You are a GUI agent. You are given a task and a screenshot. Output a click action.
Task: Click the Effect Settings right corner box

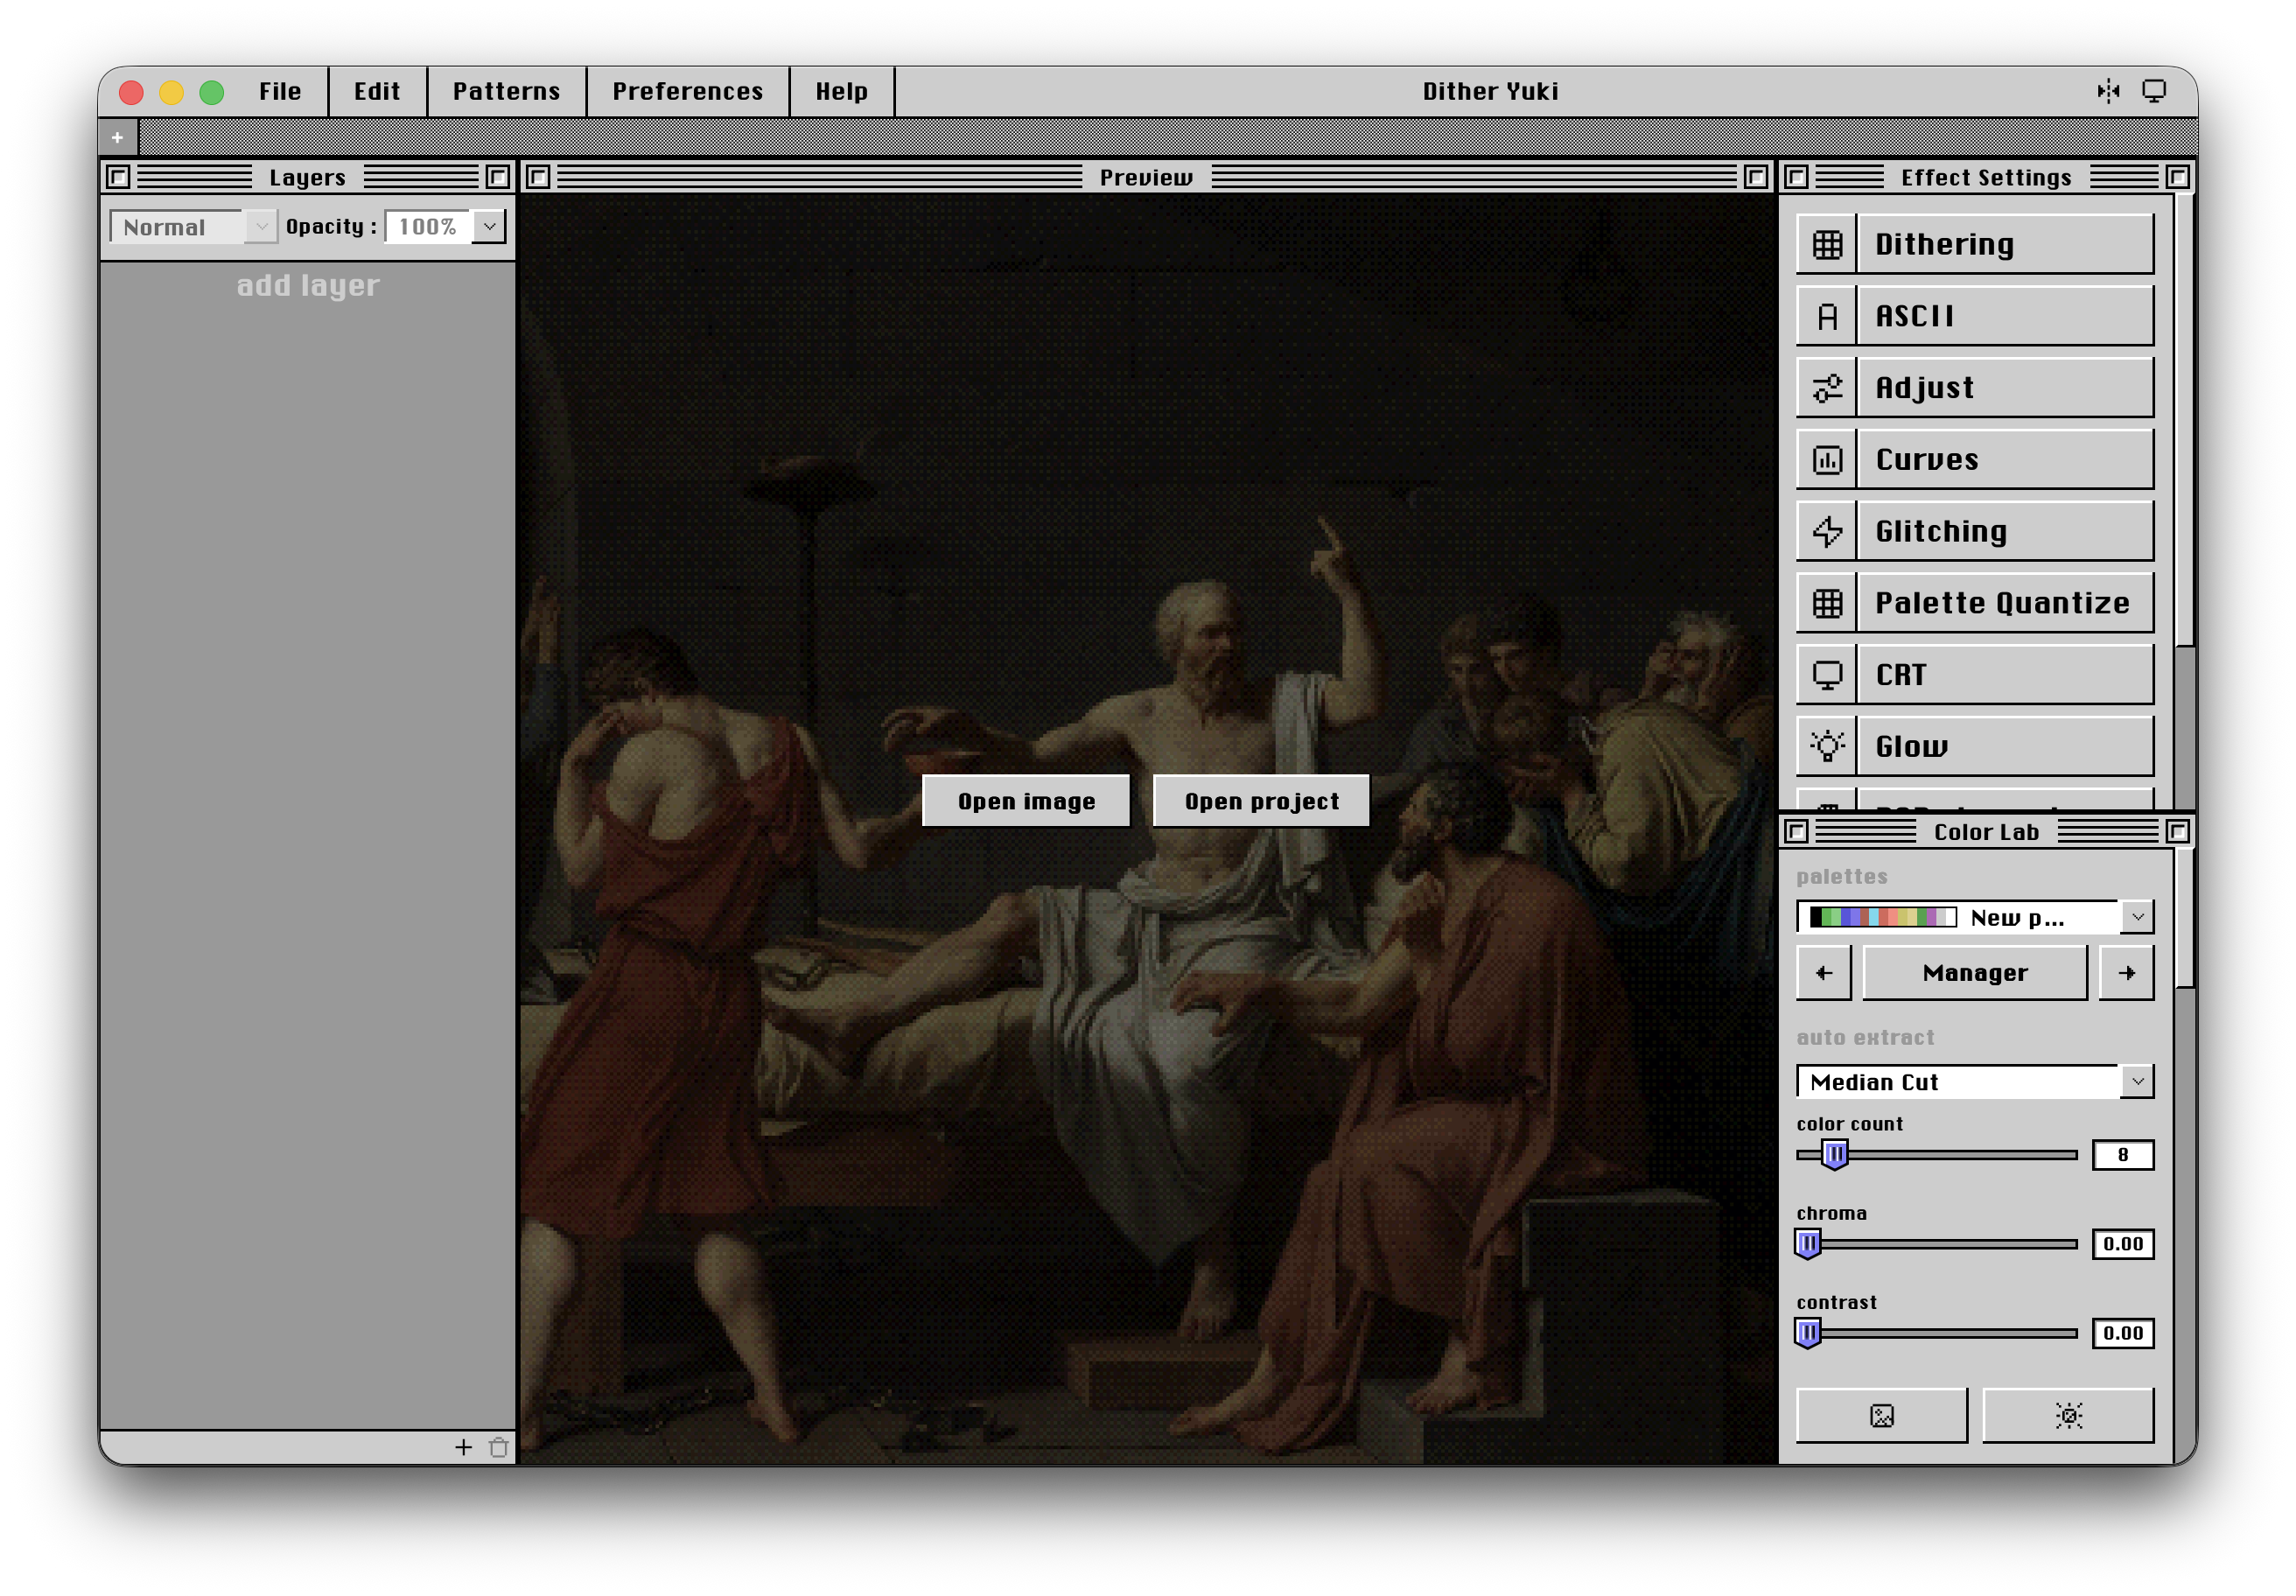point(2177,177)
